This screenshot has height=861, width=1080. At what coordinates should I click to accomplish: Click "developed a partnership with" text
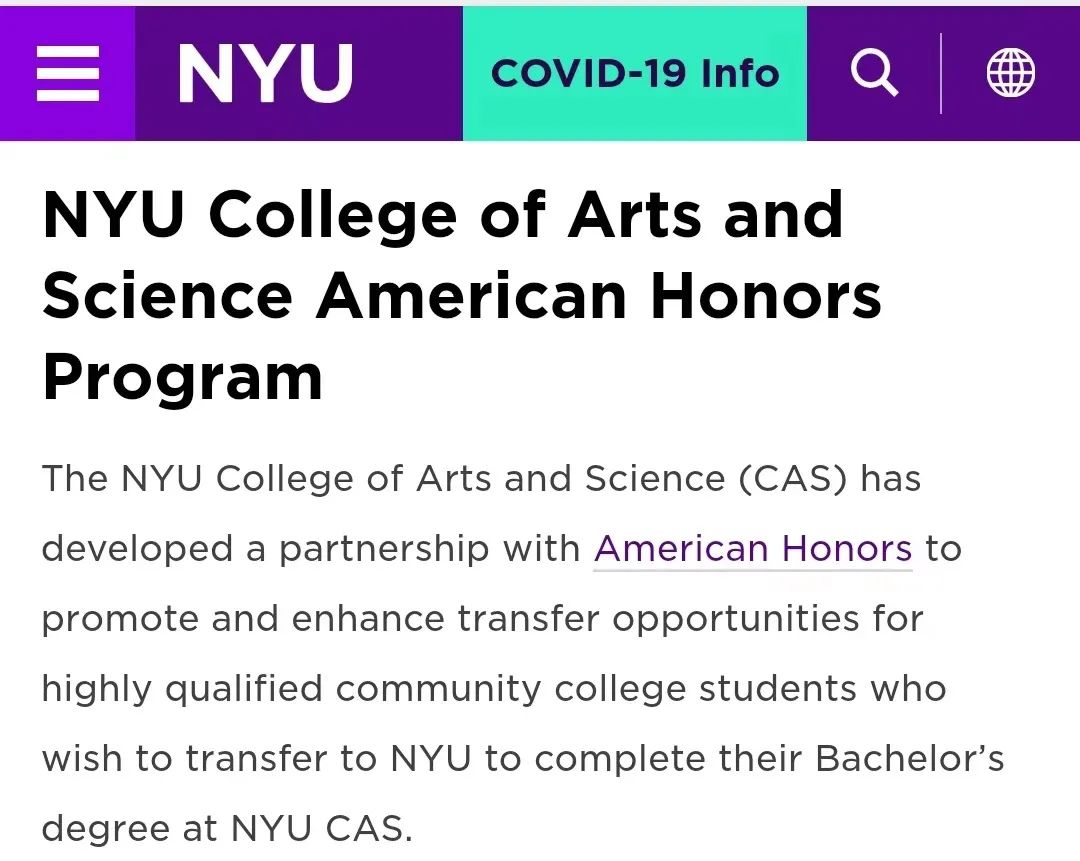[x=311, y=550]
